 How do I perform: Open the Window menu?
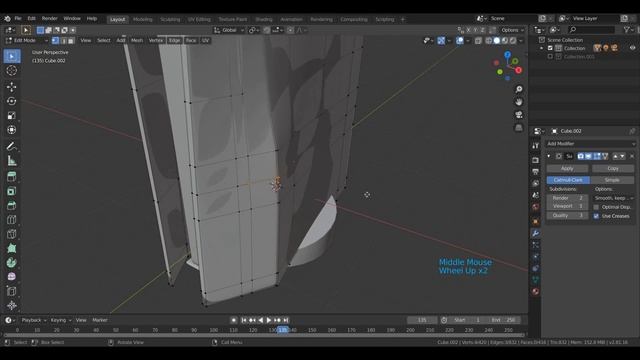pos(72,18)
